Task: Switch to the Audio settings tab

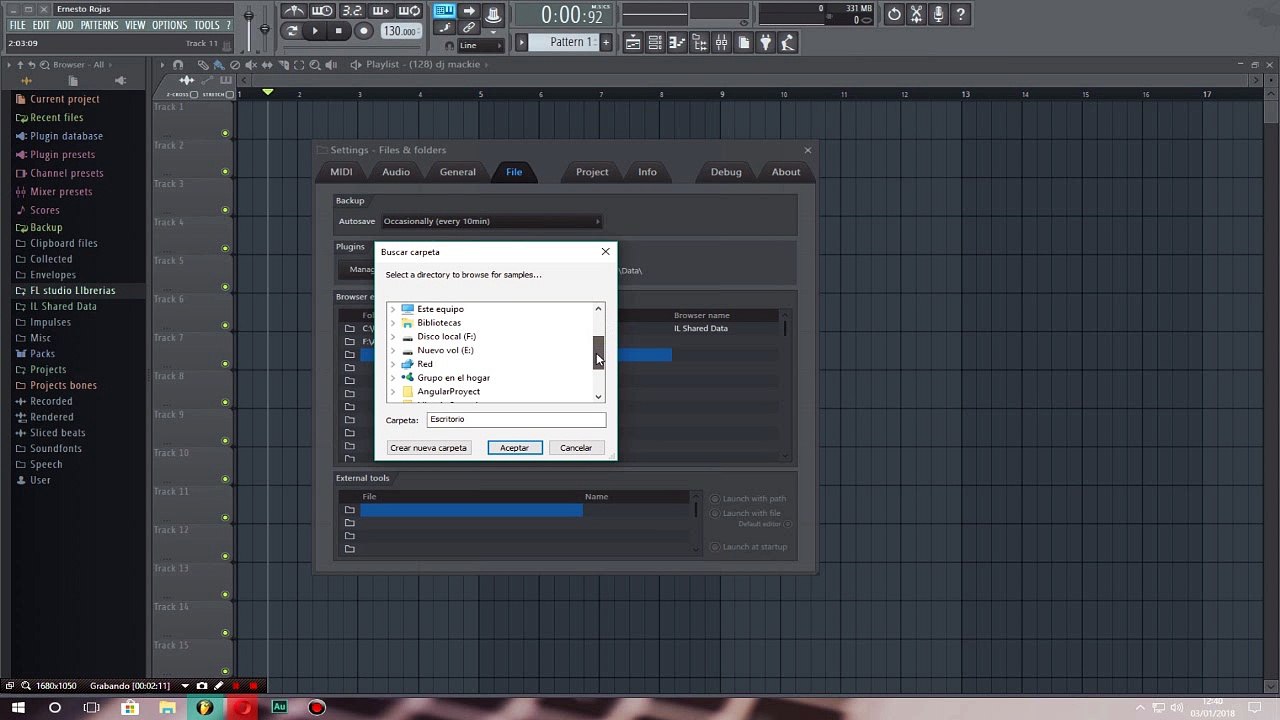Action: [x=396, y=172]
